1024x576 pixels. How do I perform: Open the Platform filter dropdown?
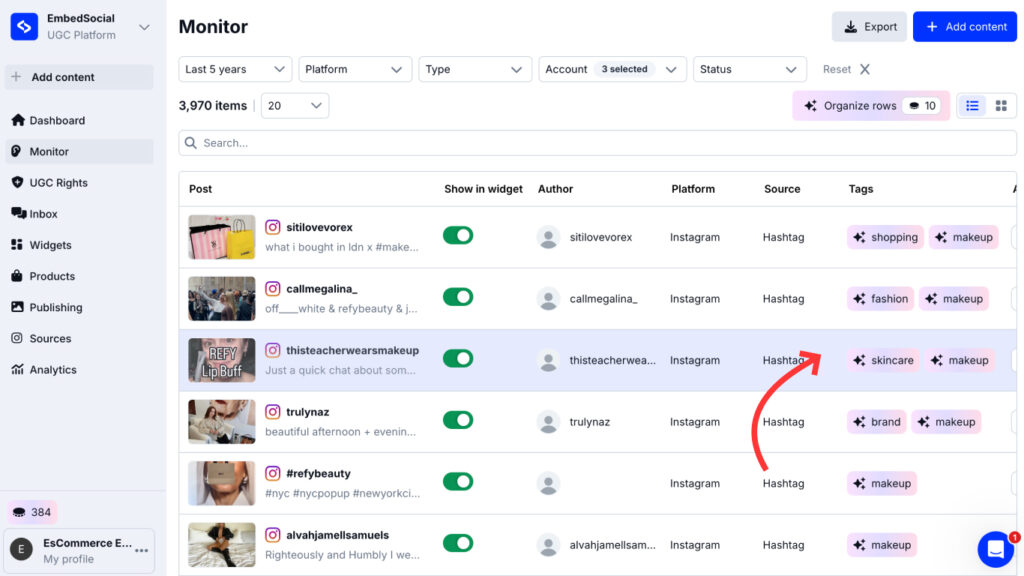pyautogui.click(x=355, y=69)
